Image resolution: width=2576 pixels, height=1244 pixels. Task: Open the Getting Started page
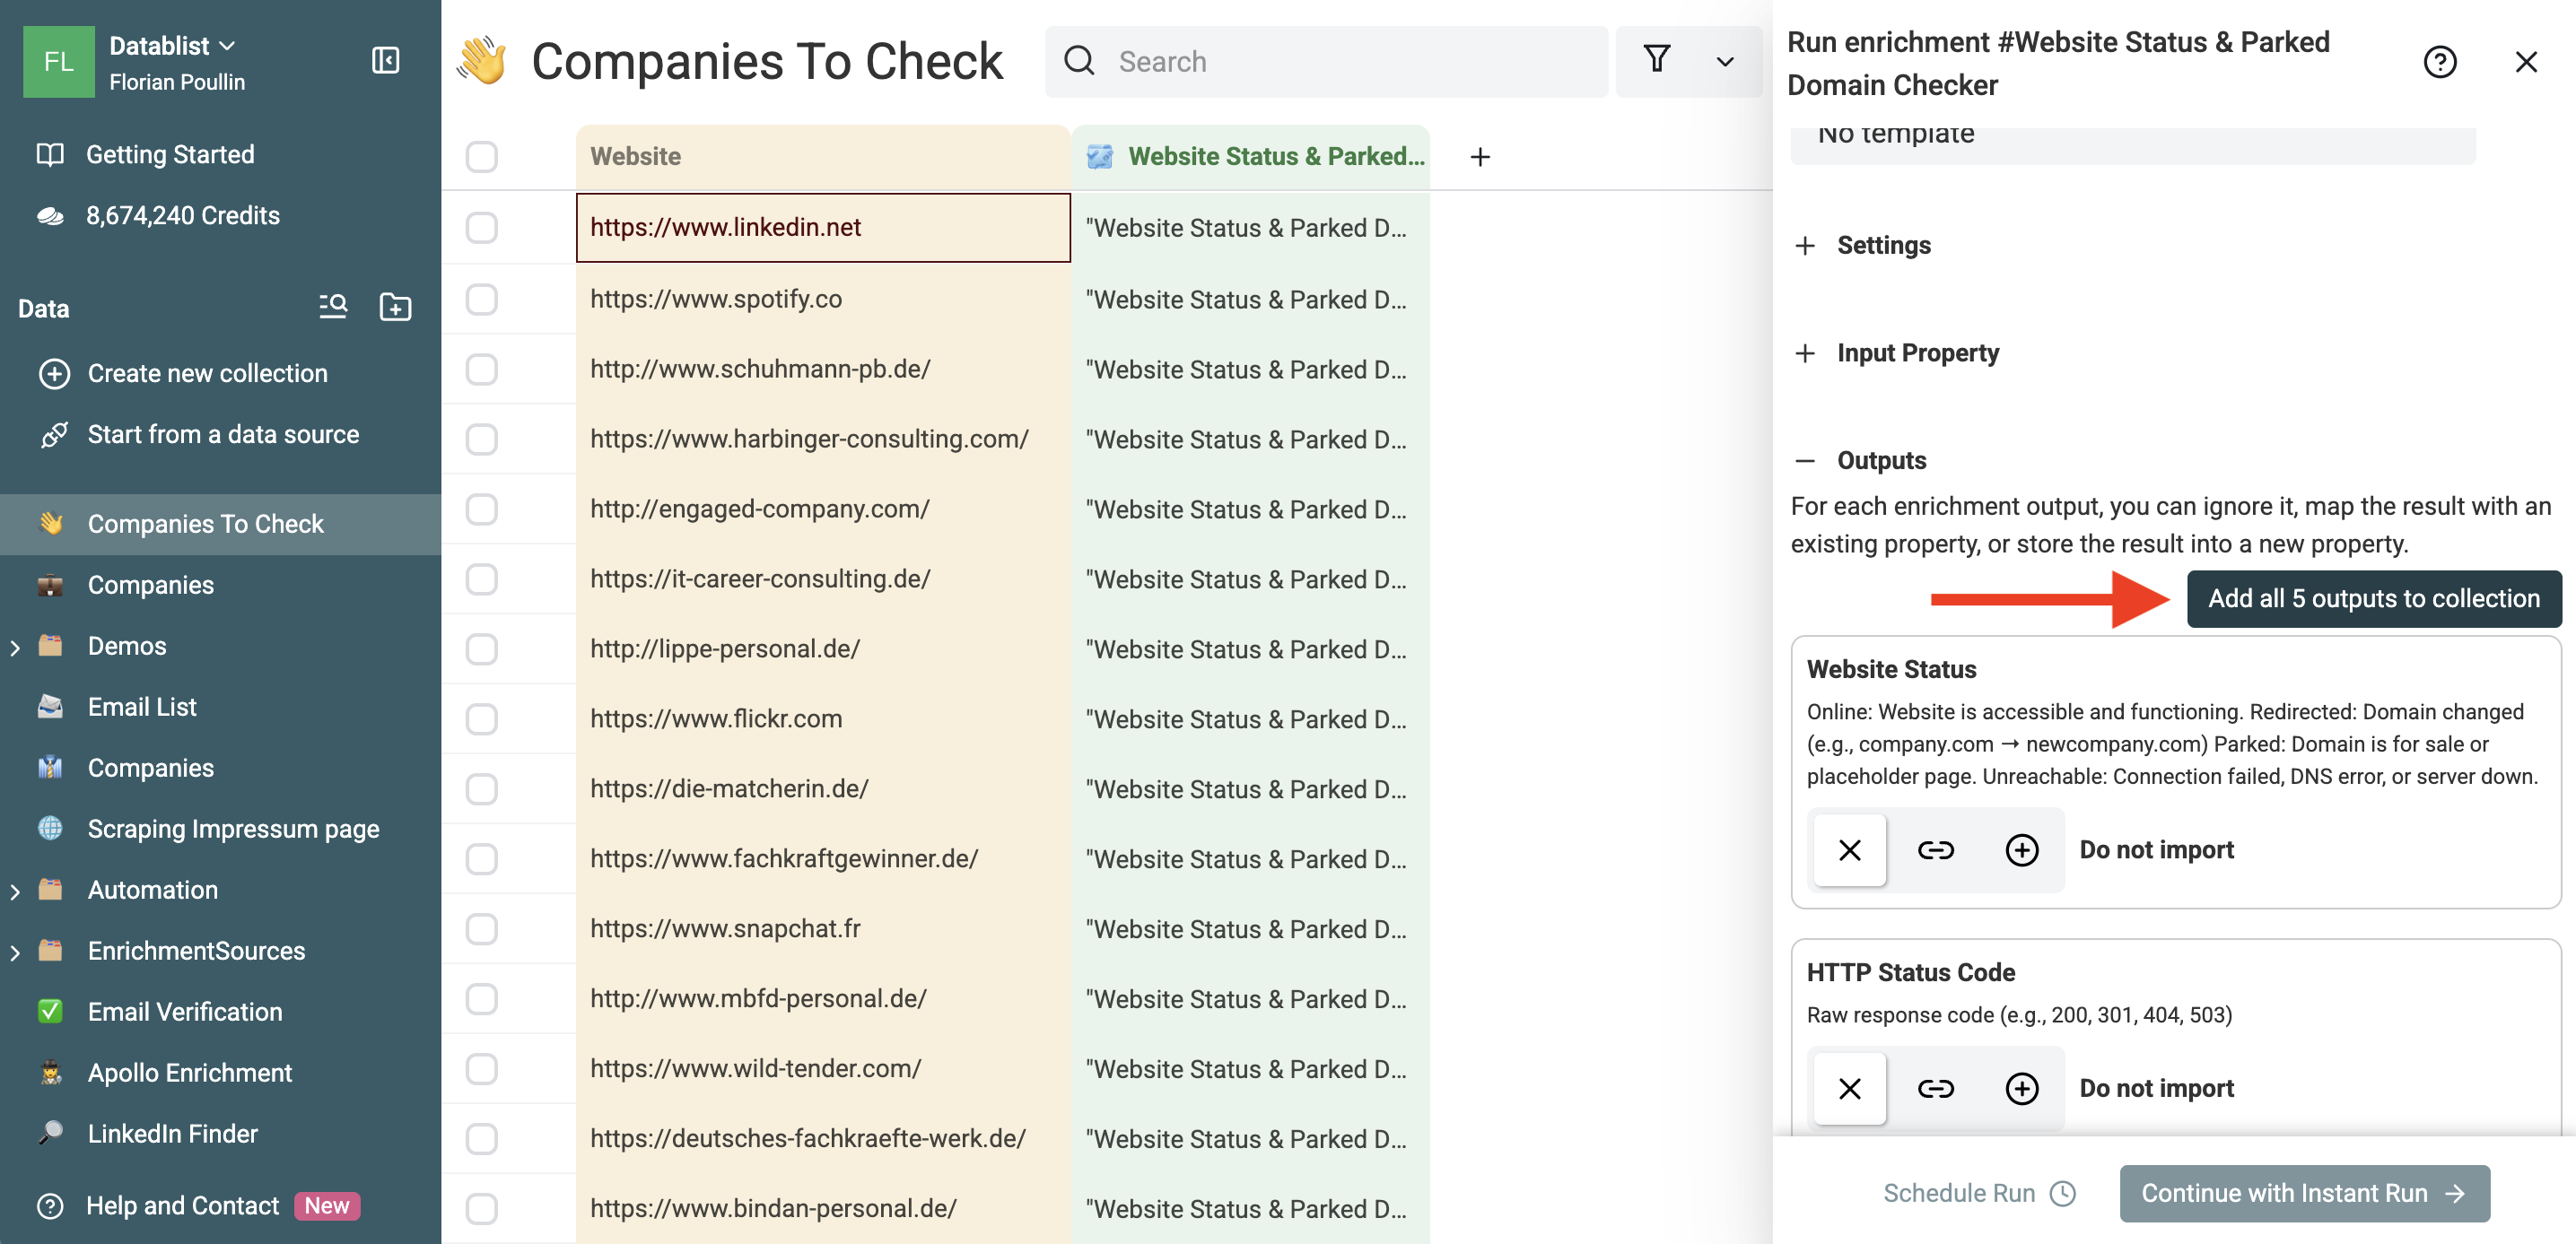(x=170, y=154)
